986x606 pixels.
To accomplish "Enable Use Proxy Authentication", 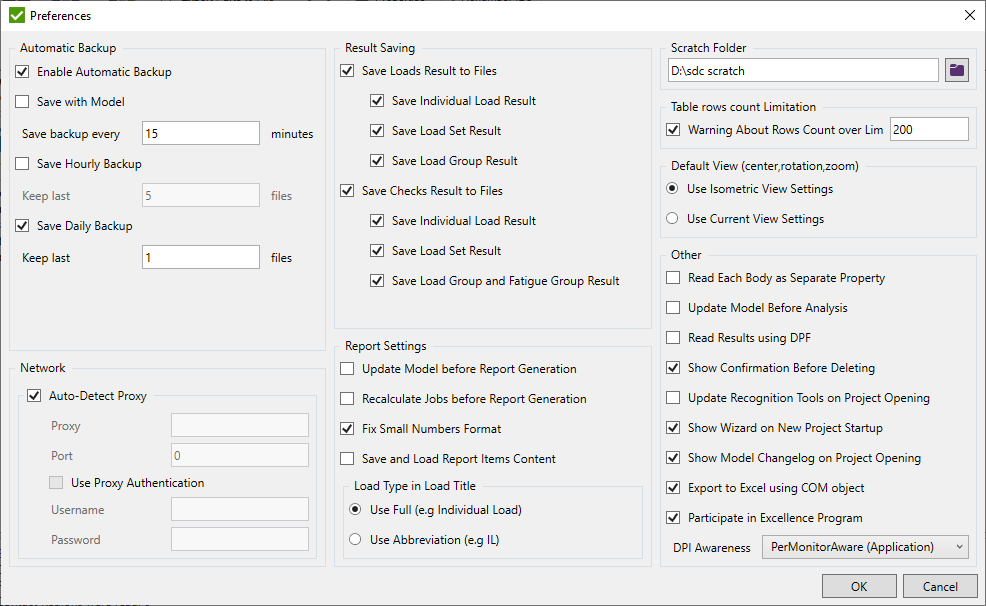I will [x=56, y=482].
